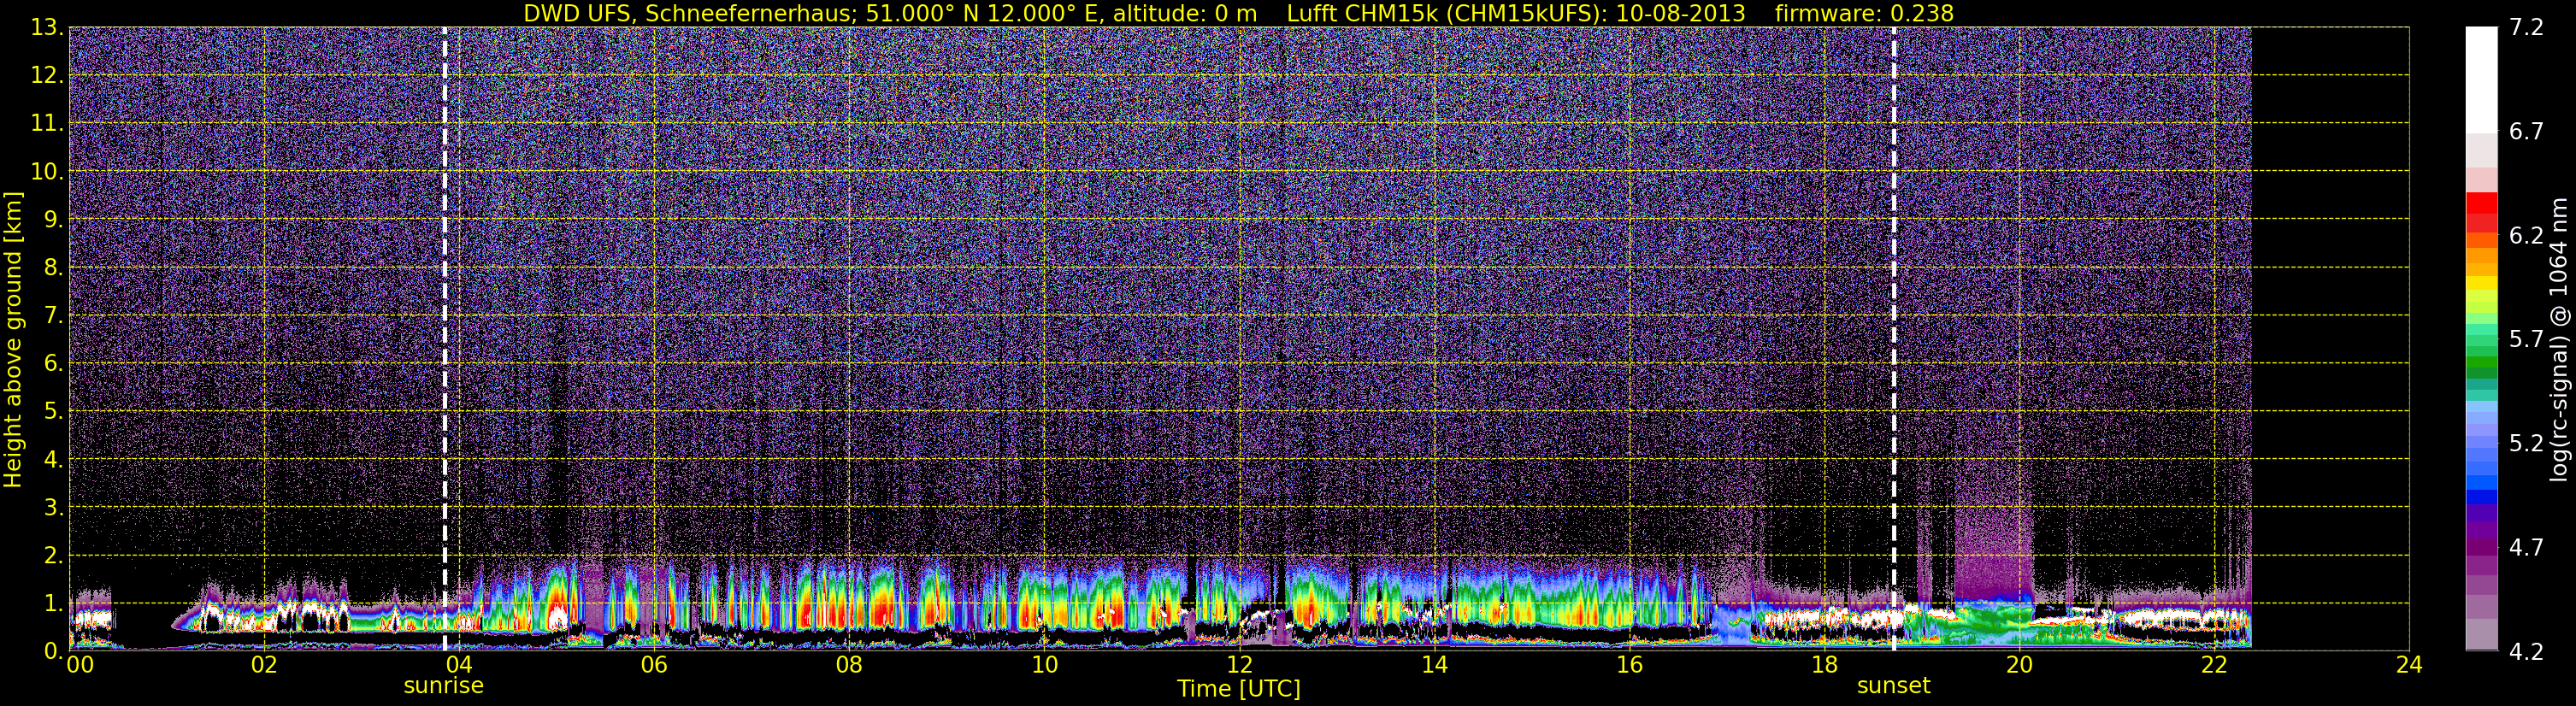The width and height of the screenshot is (2576, 706).
Task: Click the '5.7' colorbar value label
Action: (2526, 339)
